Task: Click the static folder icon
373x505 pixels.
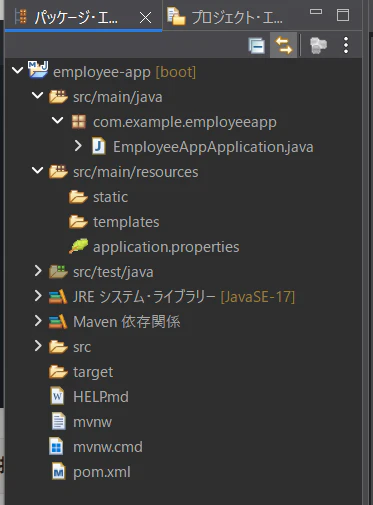Action: (x=78, y=197)
